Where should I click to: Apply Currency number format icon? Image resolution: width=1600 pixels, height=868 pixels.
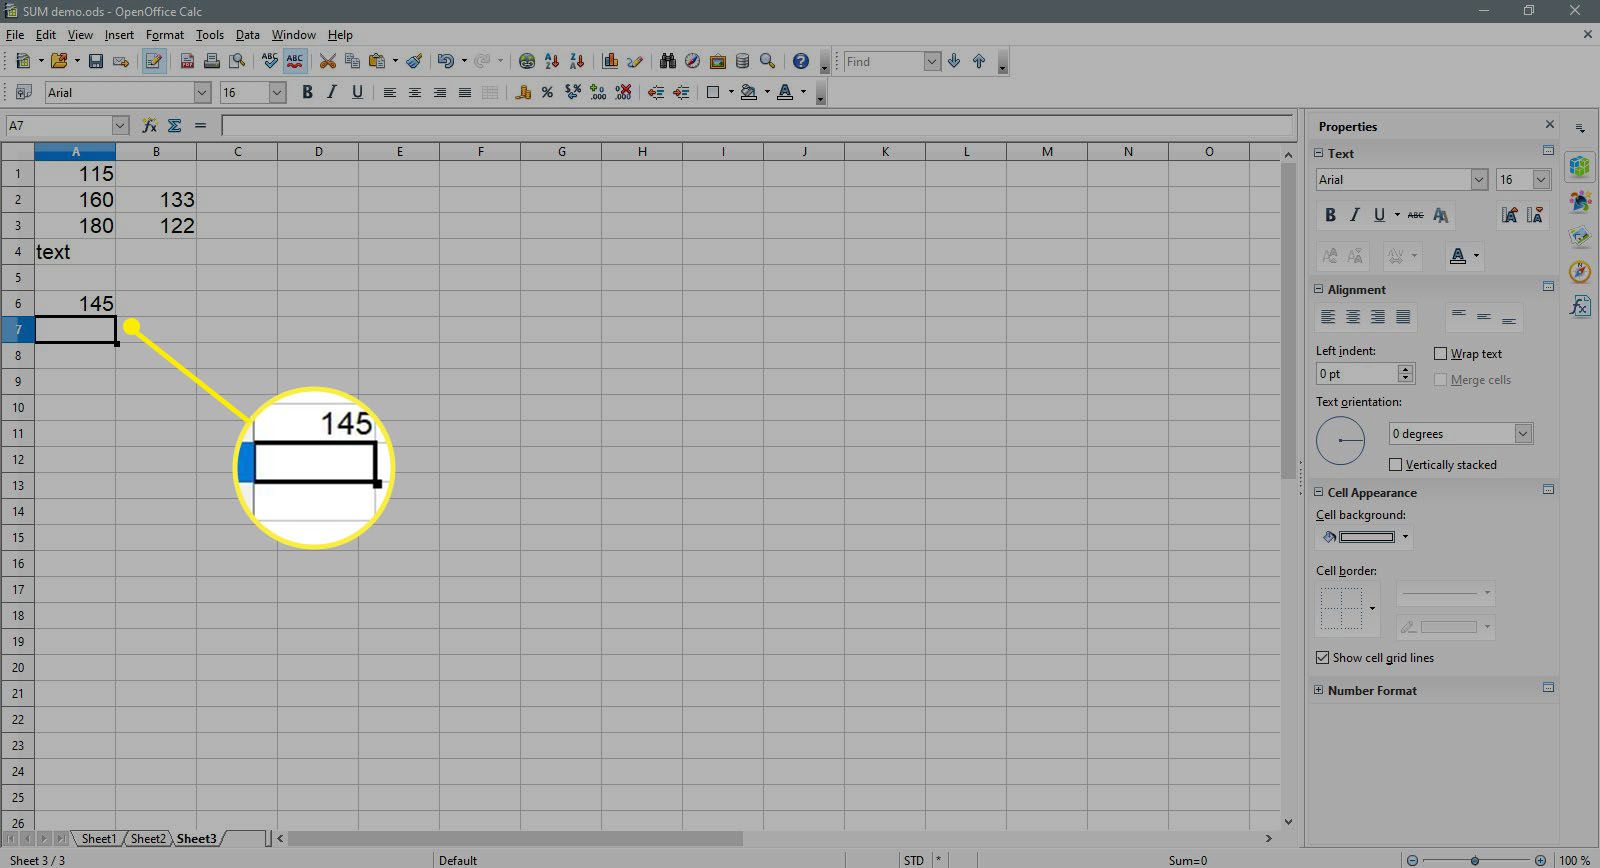tap(522, 93)
